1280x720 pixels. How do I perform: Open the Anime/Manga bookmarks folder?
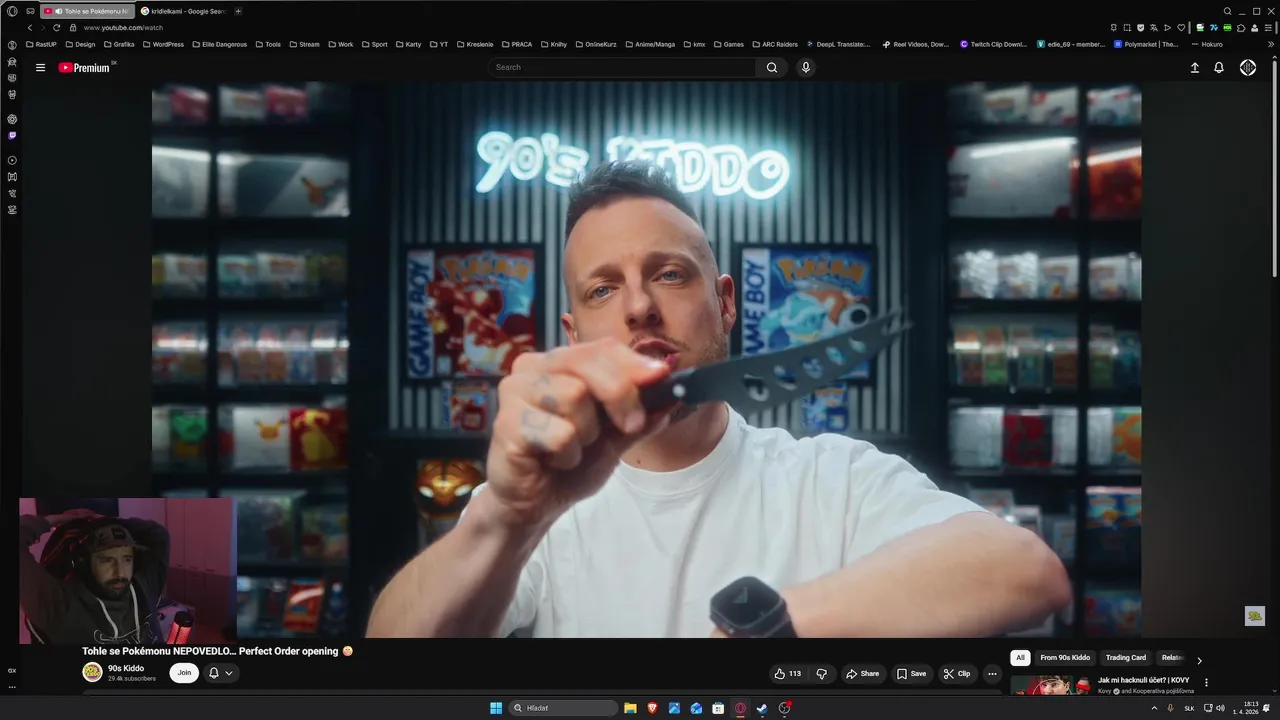click(x=649, y=44)
